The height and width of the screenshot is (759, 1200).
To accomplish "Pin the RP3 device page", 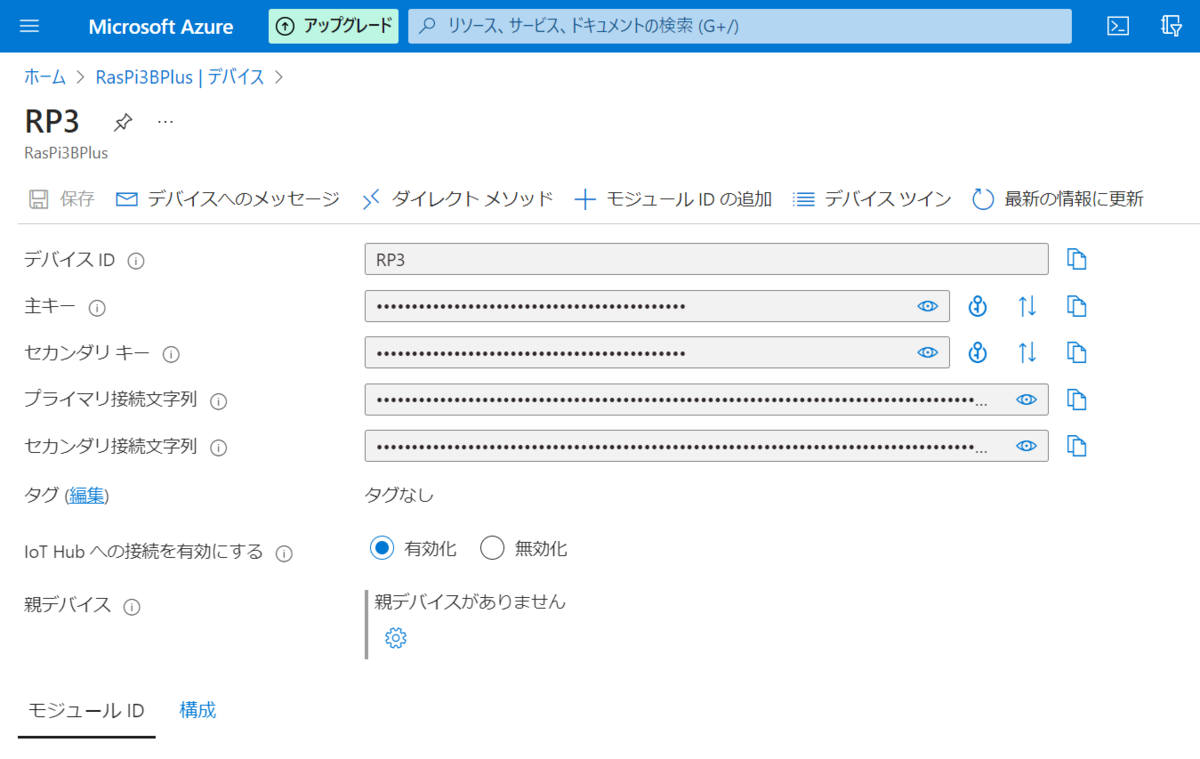I will coord(122,123).
